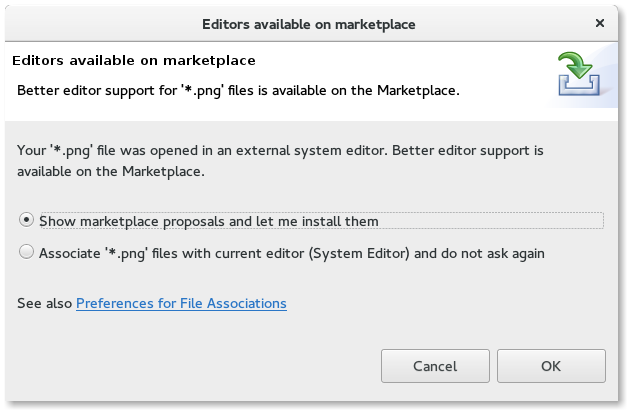Close the dialog with the X icon
627x410 pixels.
(x=599, y=23)
